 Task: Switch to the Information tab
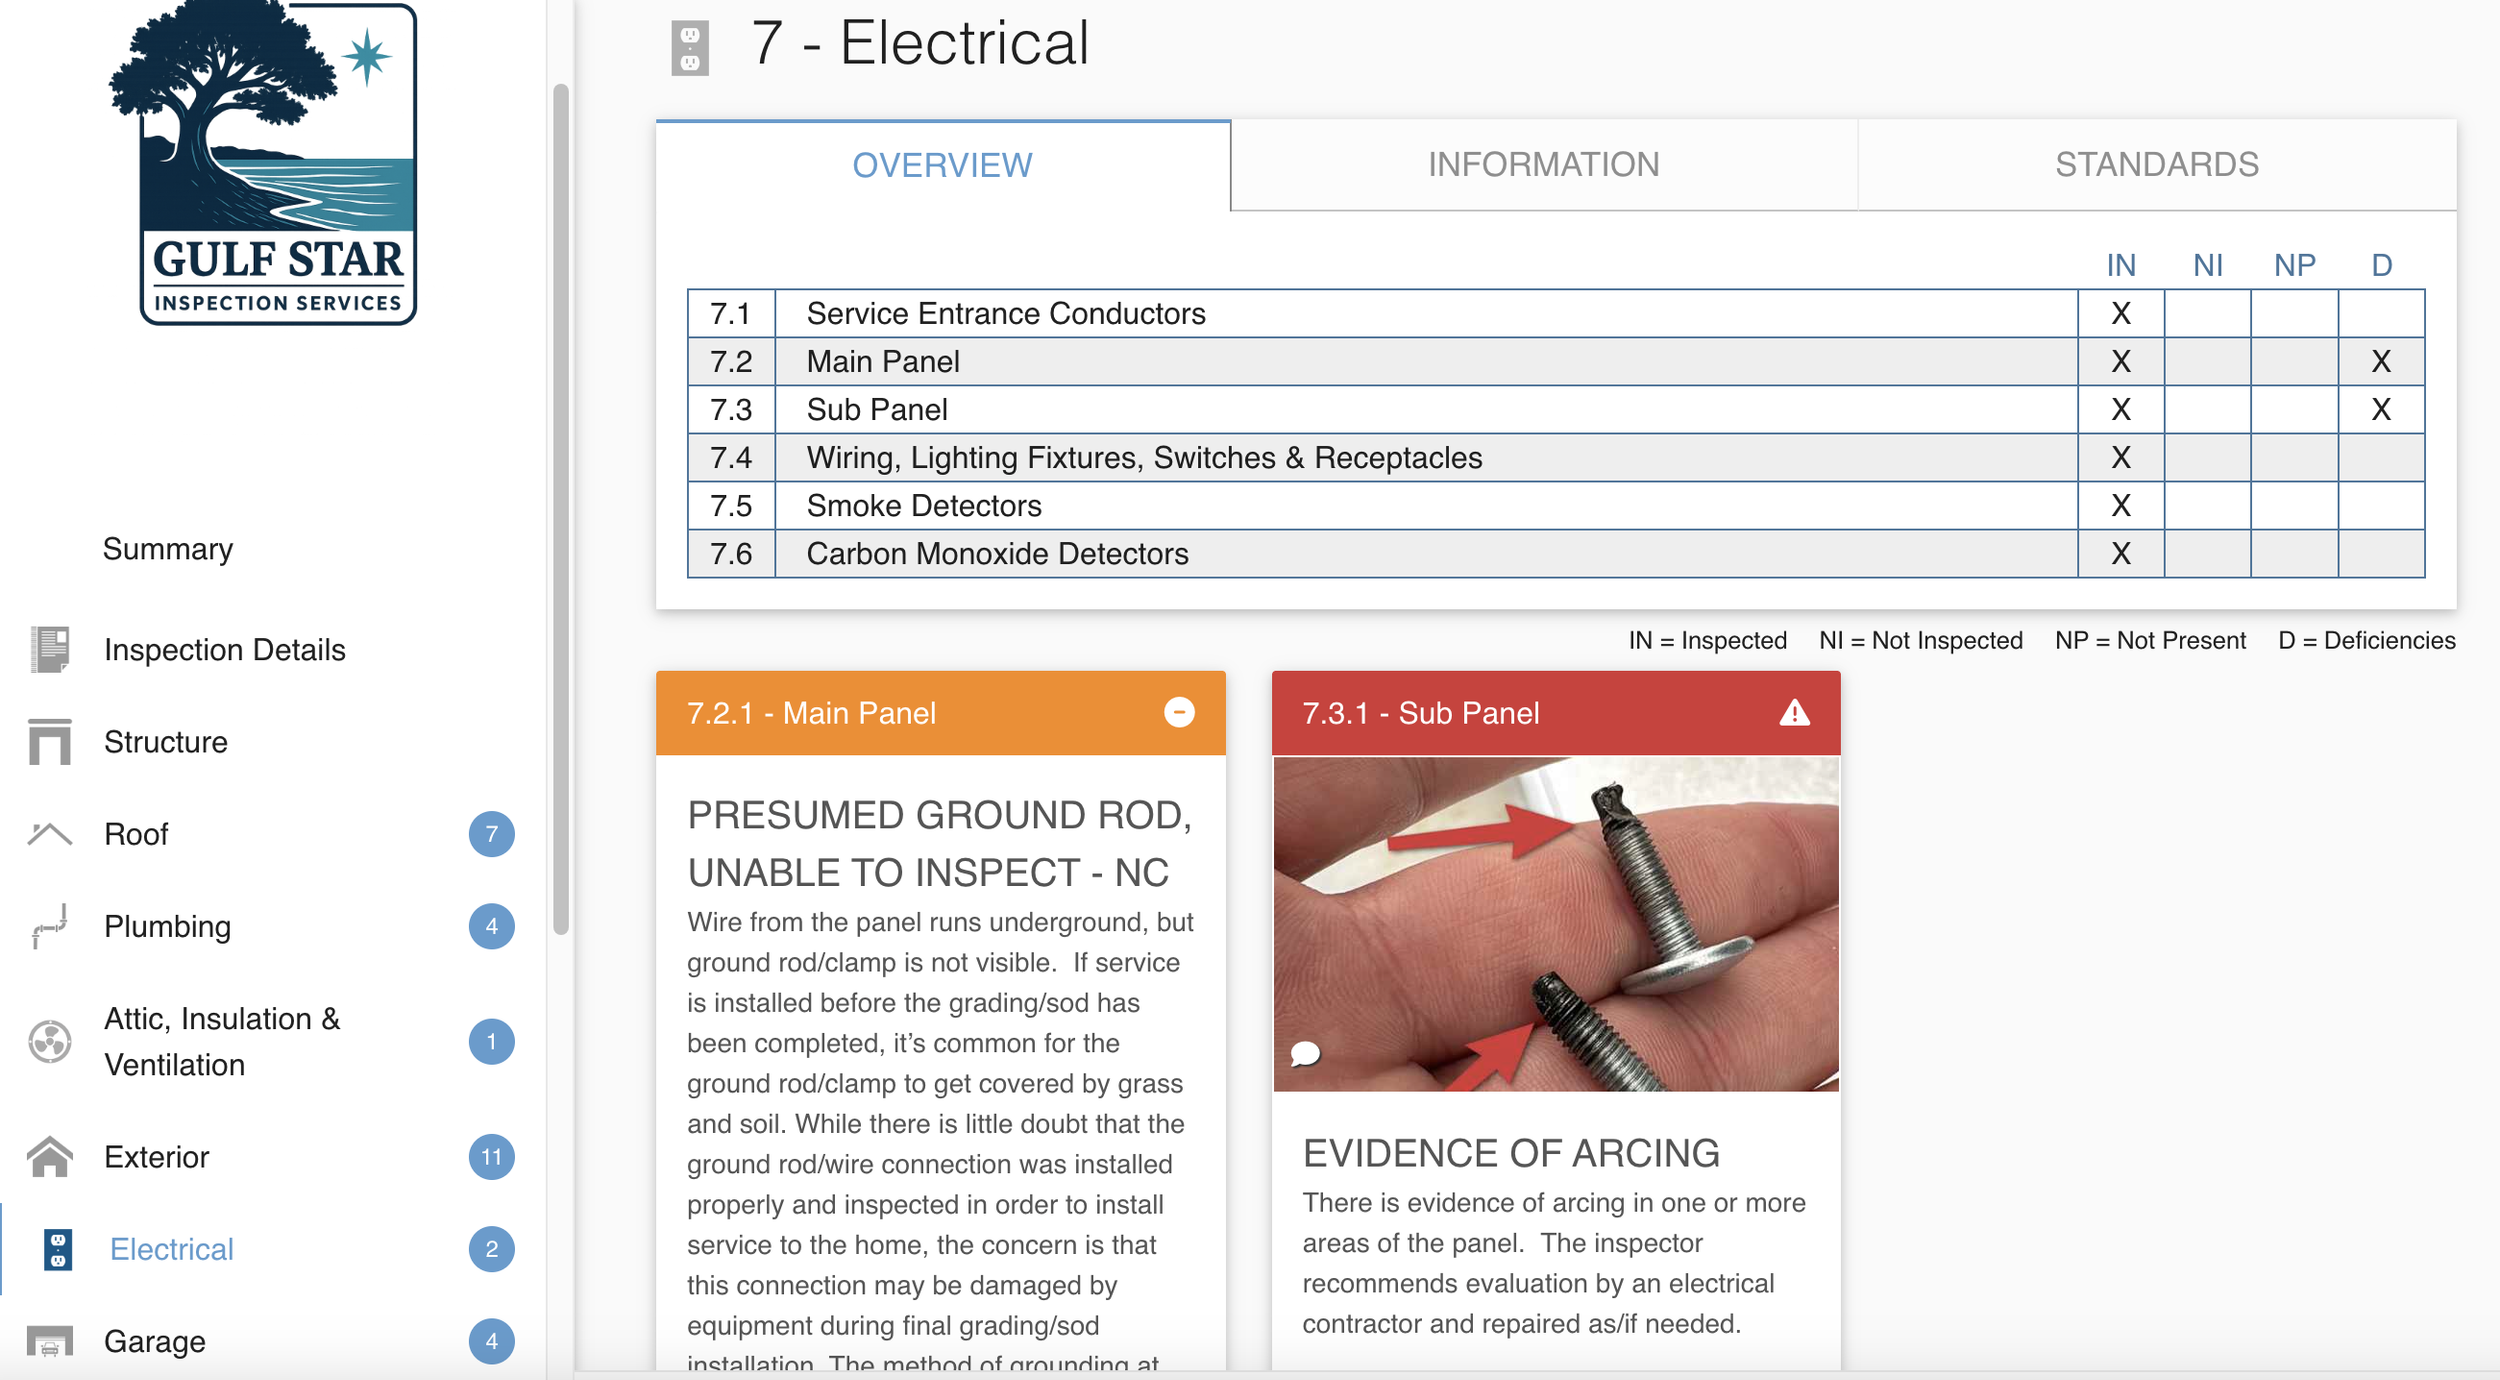1543,165
